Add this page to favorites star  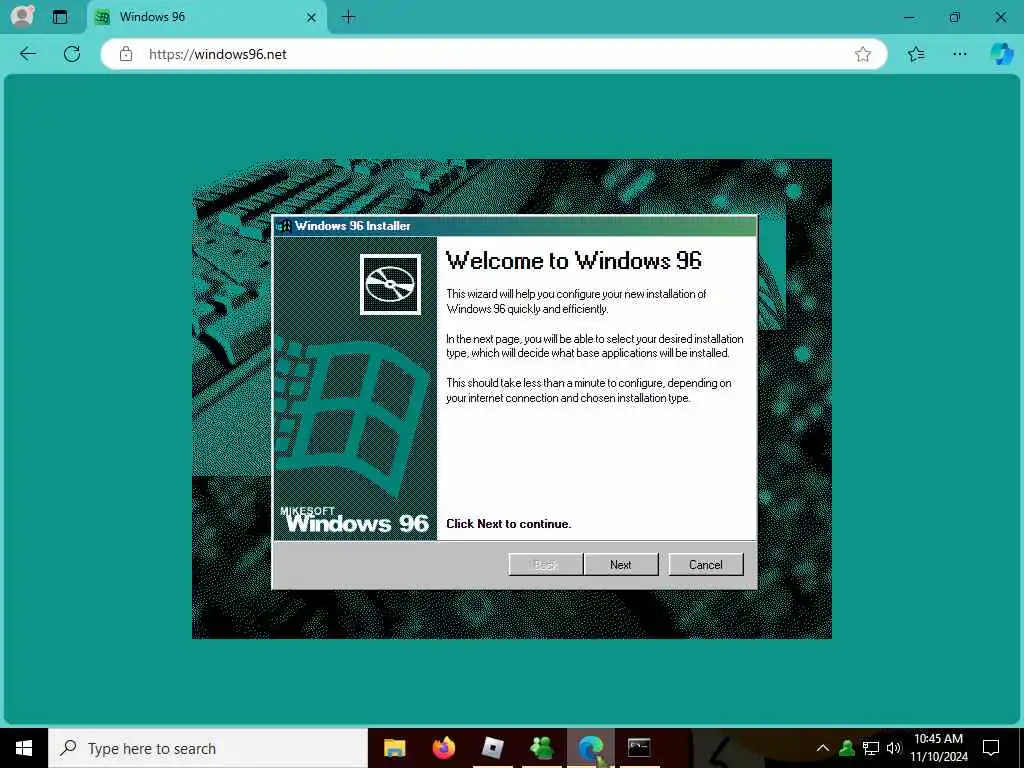(863, 54)
